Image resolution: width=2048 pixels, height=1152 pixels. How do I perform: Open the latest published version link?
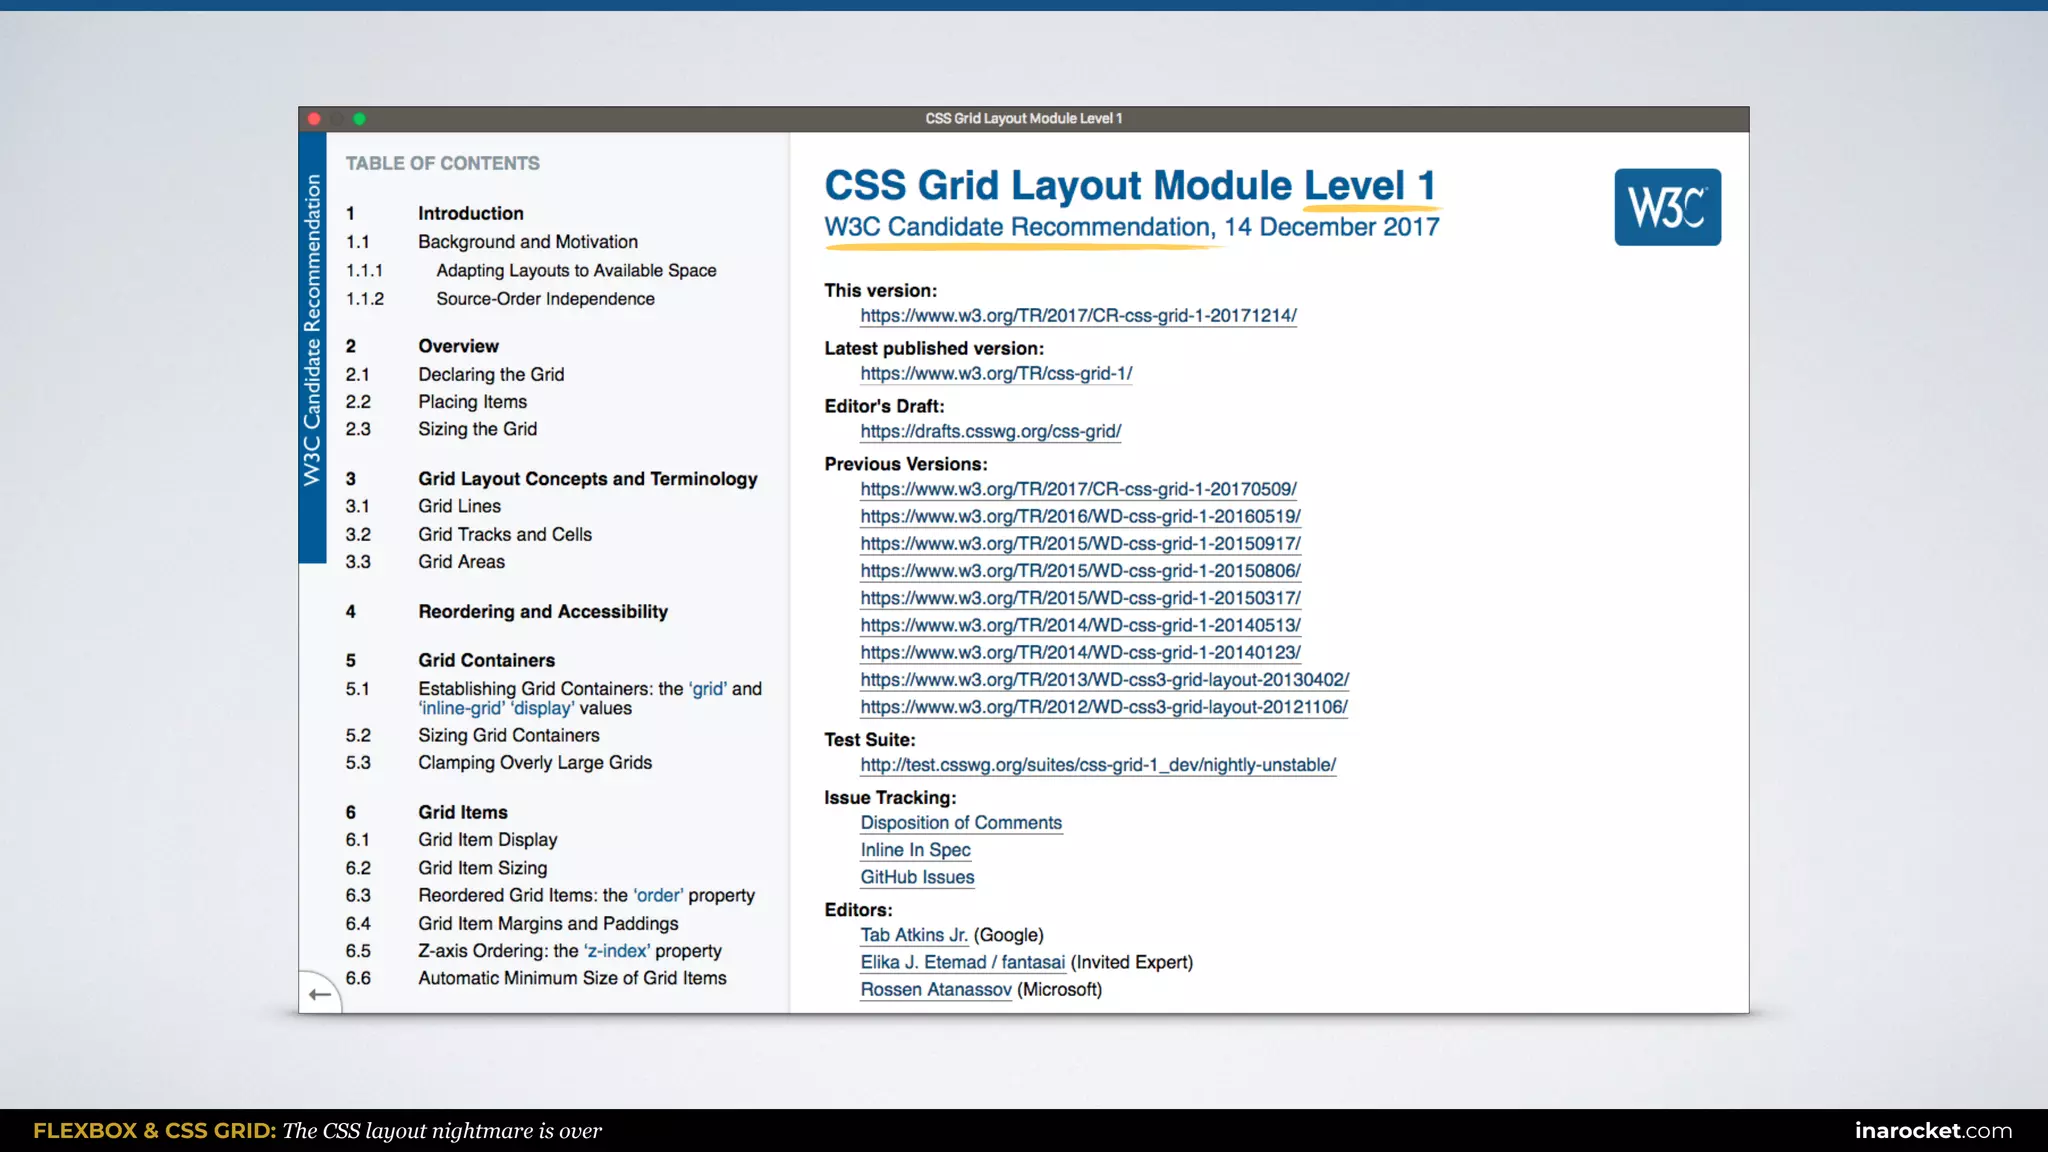996,374
